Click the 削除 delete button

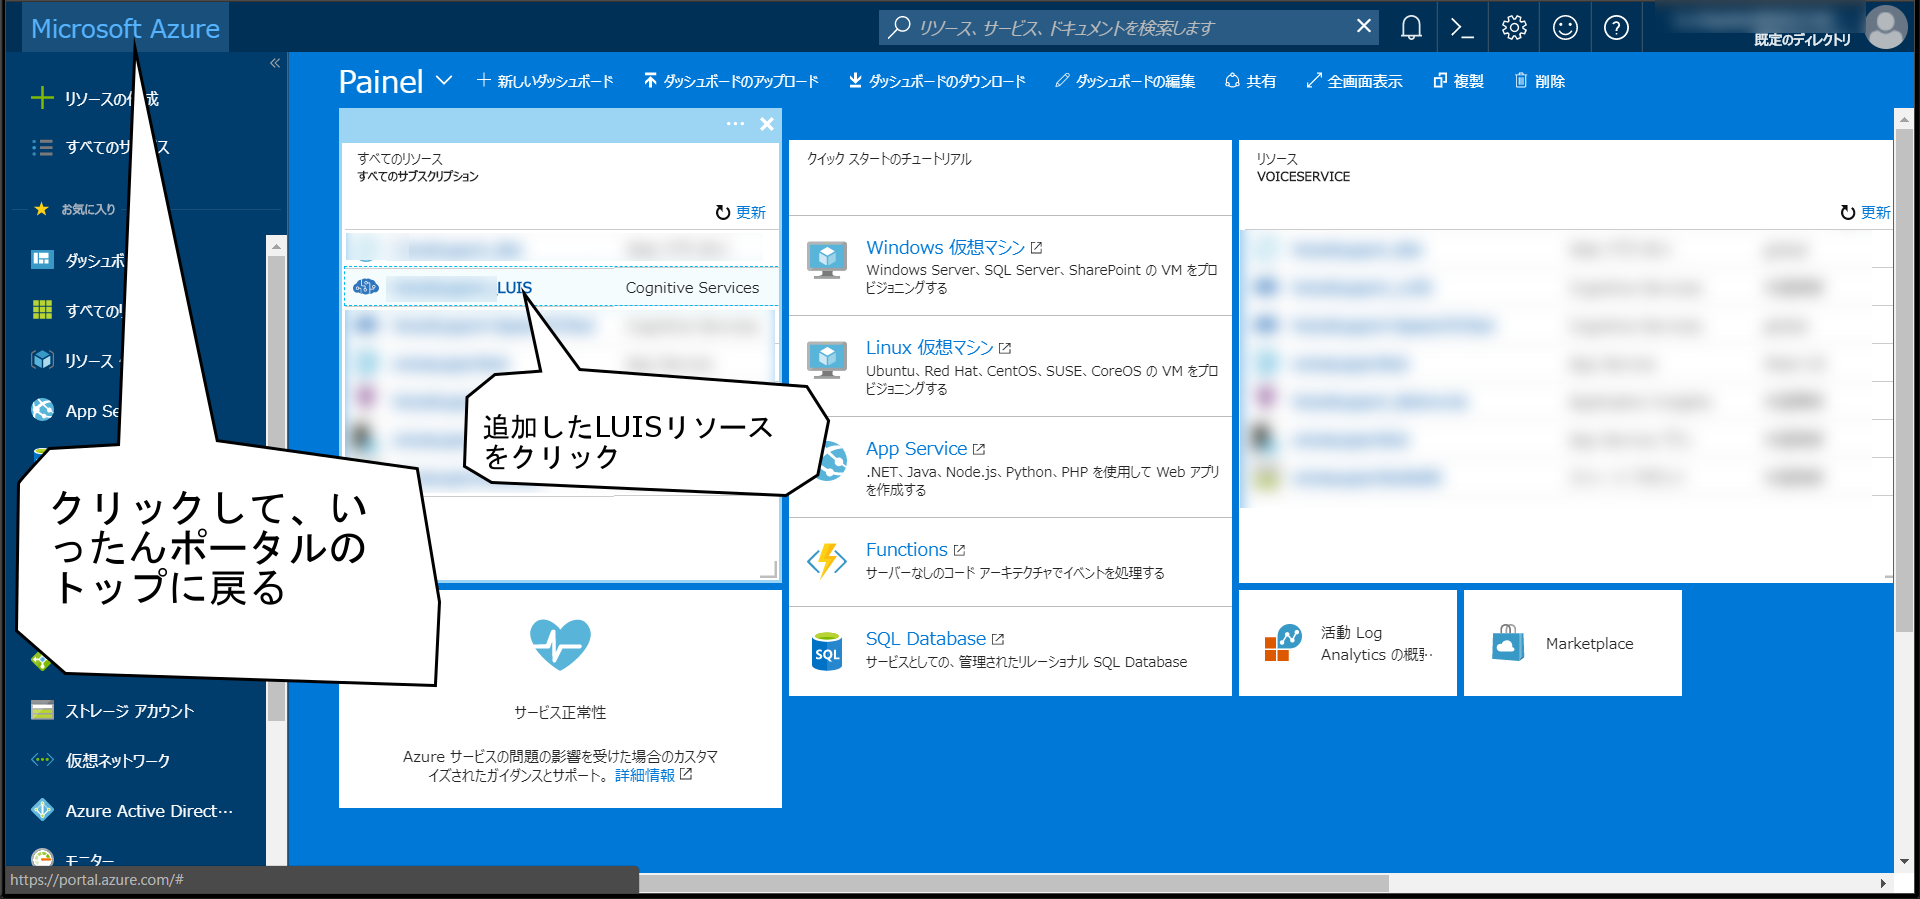pos(1540,81)
